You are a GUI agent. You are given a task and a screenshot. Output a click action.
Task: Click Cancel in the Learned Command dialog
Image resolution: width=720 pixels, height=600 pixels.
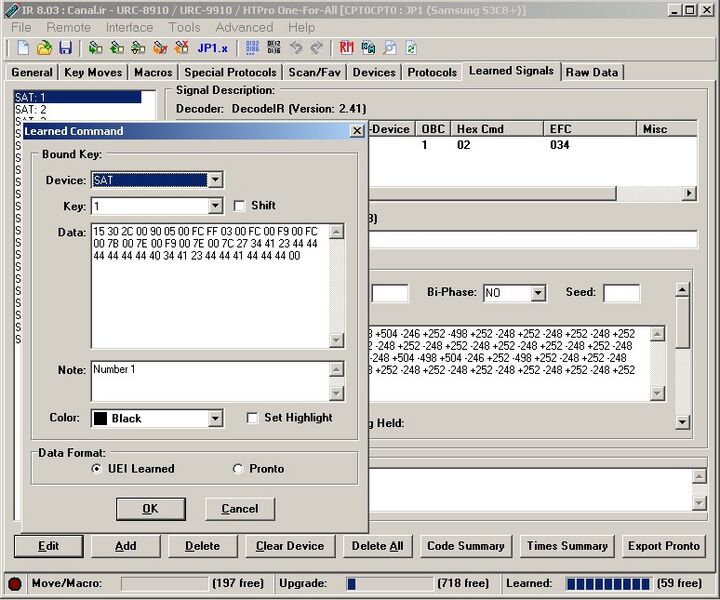240,509
